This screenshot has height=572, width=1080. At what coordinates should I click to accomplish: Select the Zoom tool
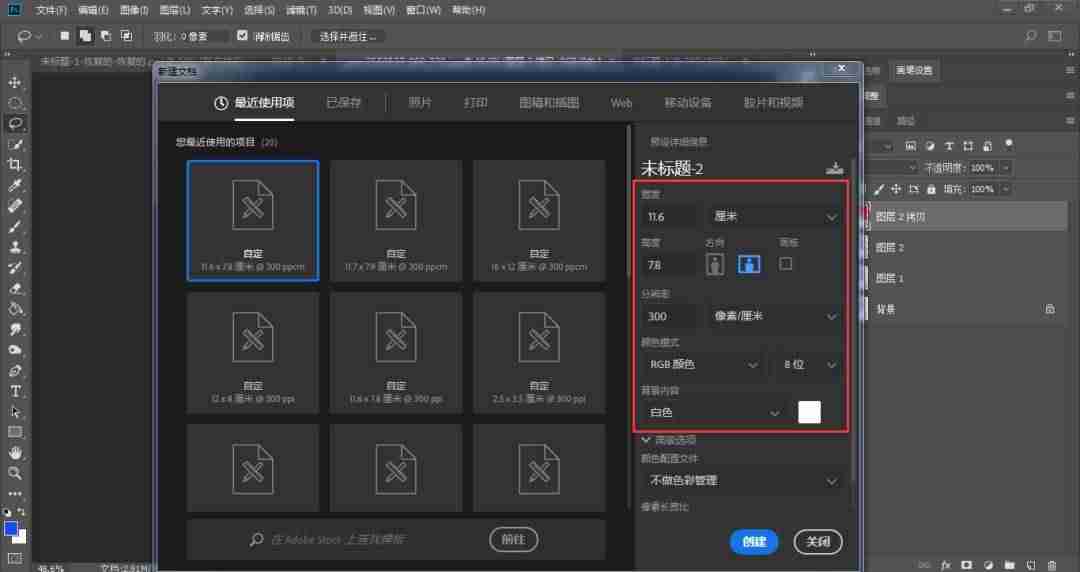click(14, 473)
